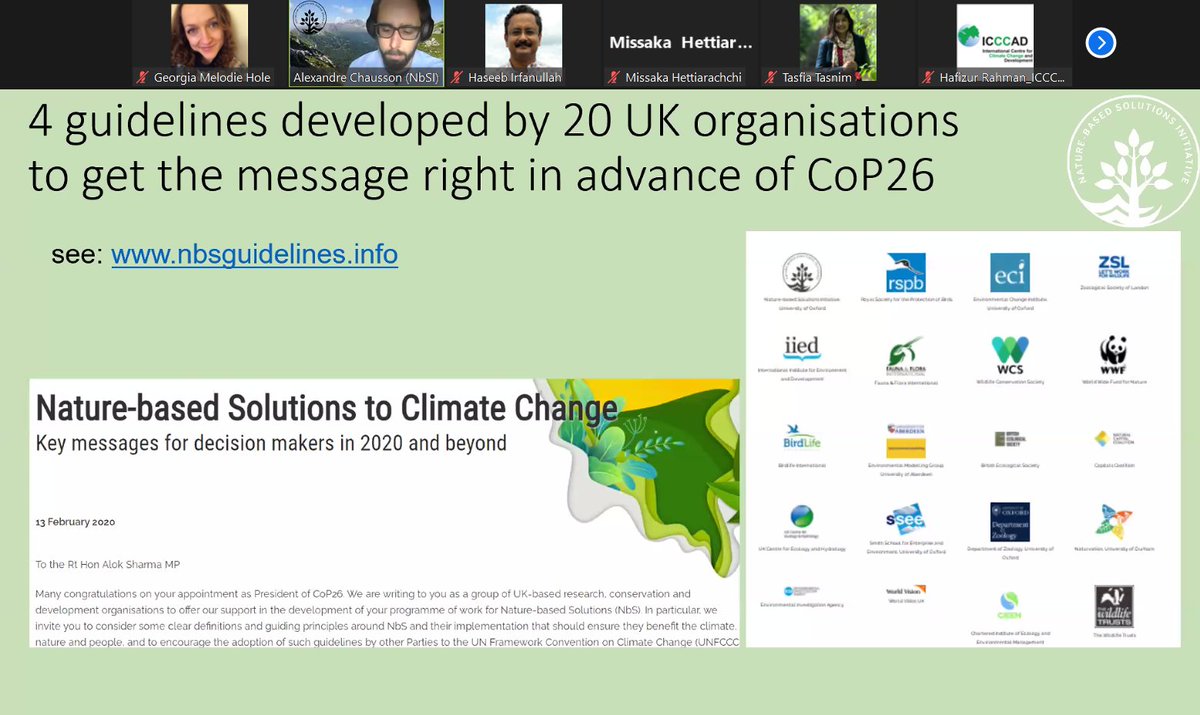Click slide title '4 guidelines developed by 20 UK organisations'

[494, 122]
